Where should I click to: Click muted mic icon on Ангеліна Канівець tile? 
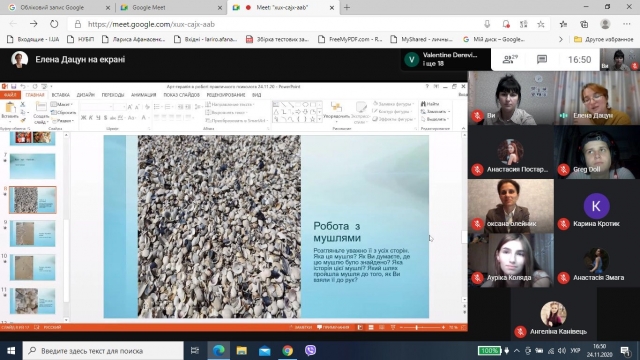pyautogui.click(x=520, y=331)
